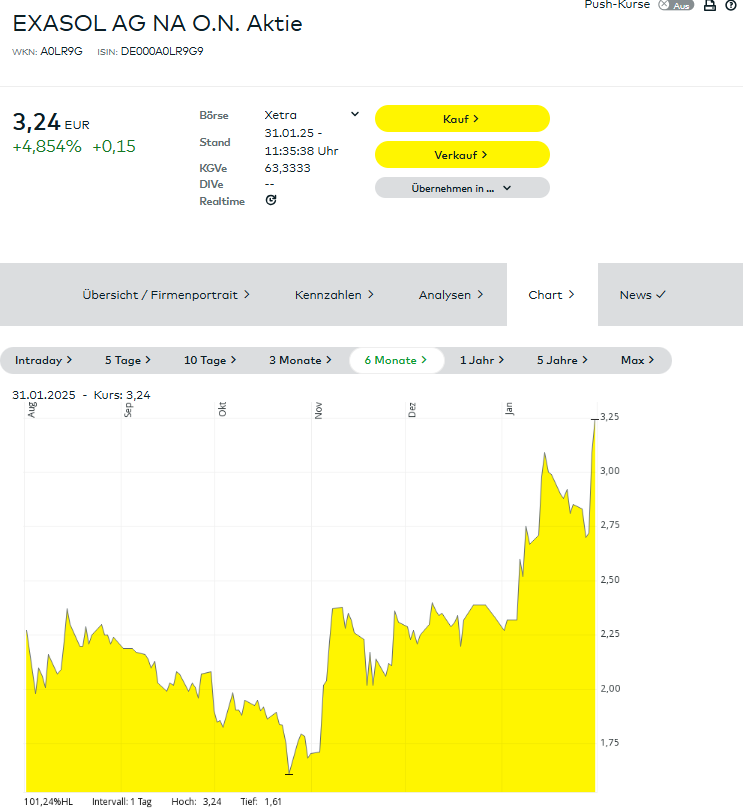
Task: Click the +0,15 absolute change value
Action: pos(114,146)
